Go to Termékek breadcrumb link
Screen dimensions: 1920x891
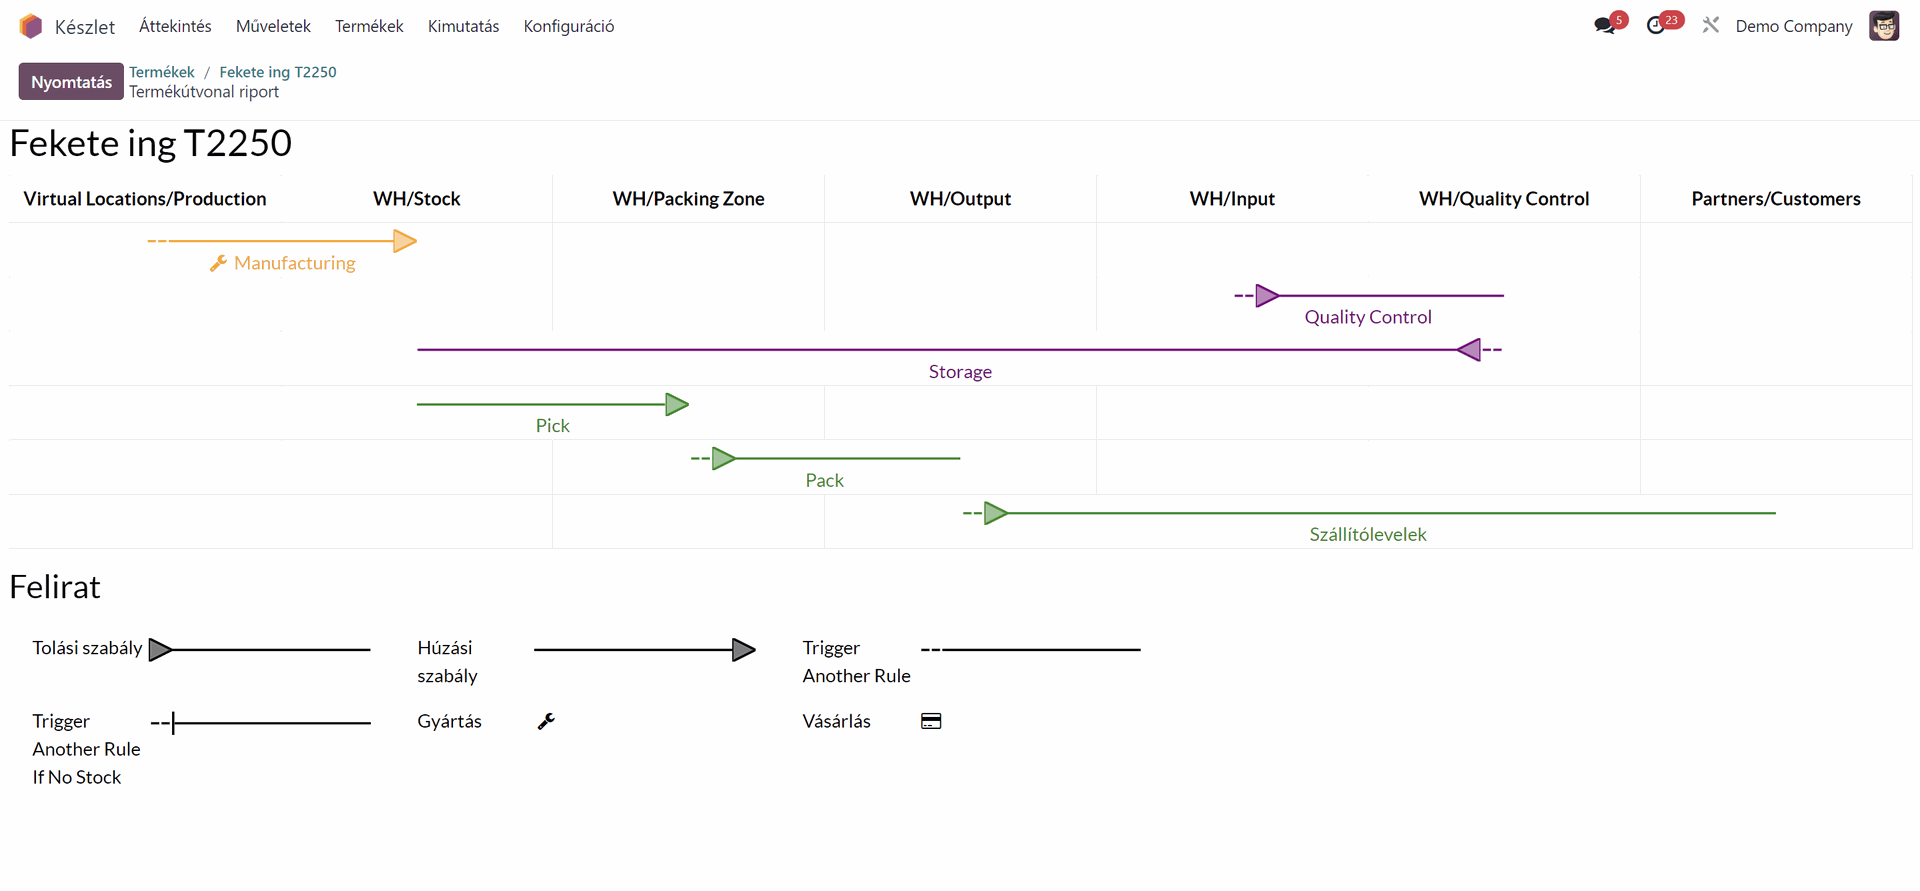[x=162, y=72]
